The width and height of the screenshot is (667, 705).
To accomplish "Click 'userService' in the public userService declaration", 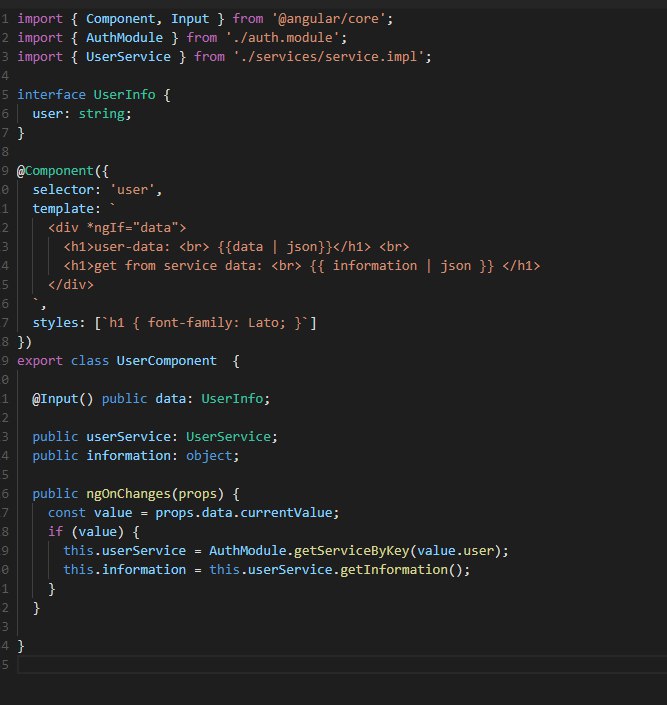I will click(128, 437).
